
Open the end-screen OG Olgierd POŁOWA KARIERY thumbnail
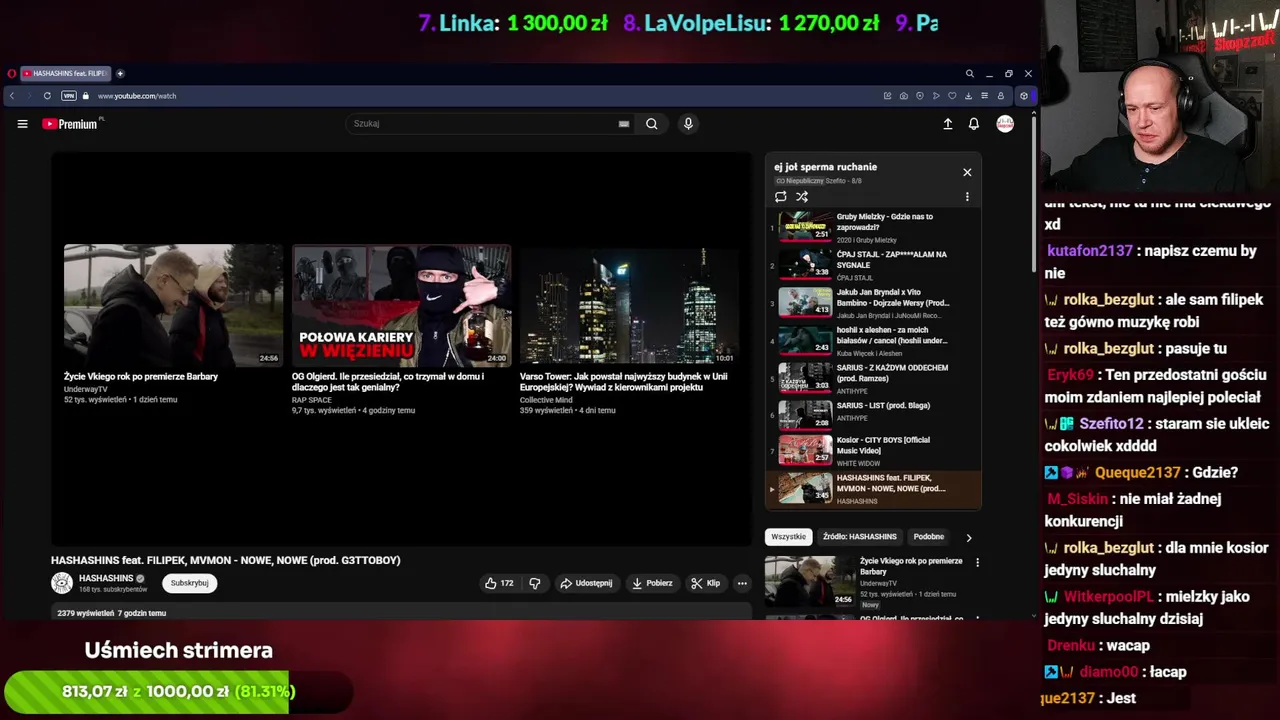[x=401, y=305]
